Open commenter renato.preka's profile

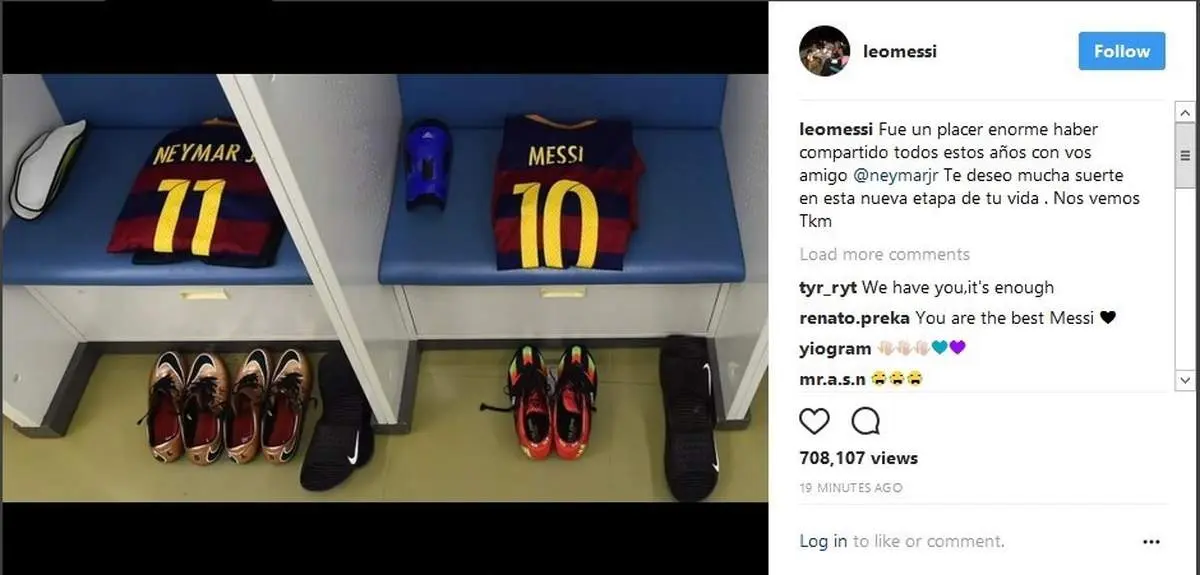855,318
